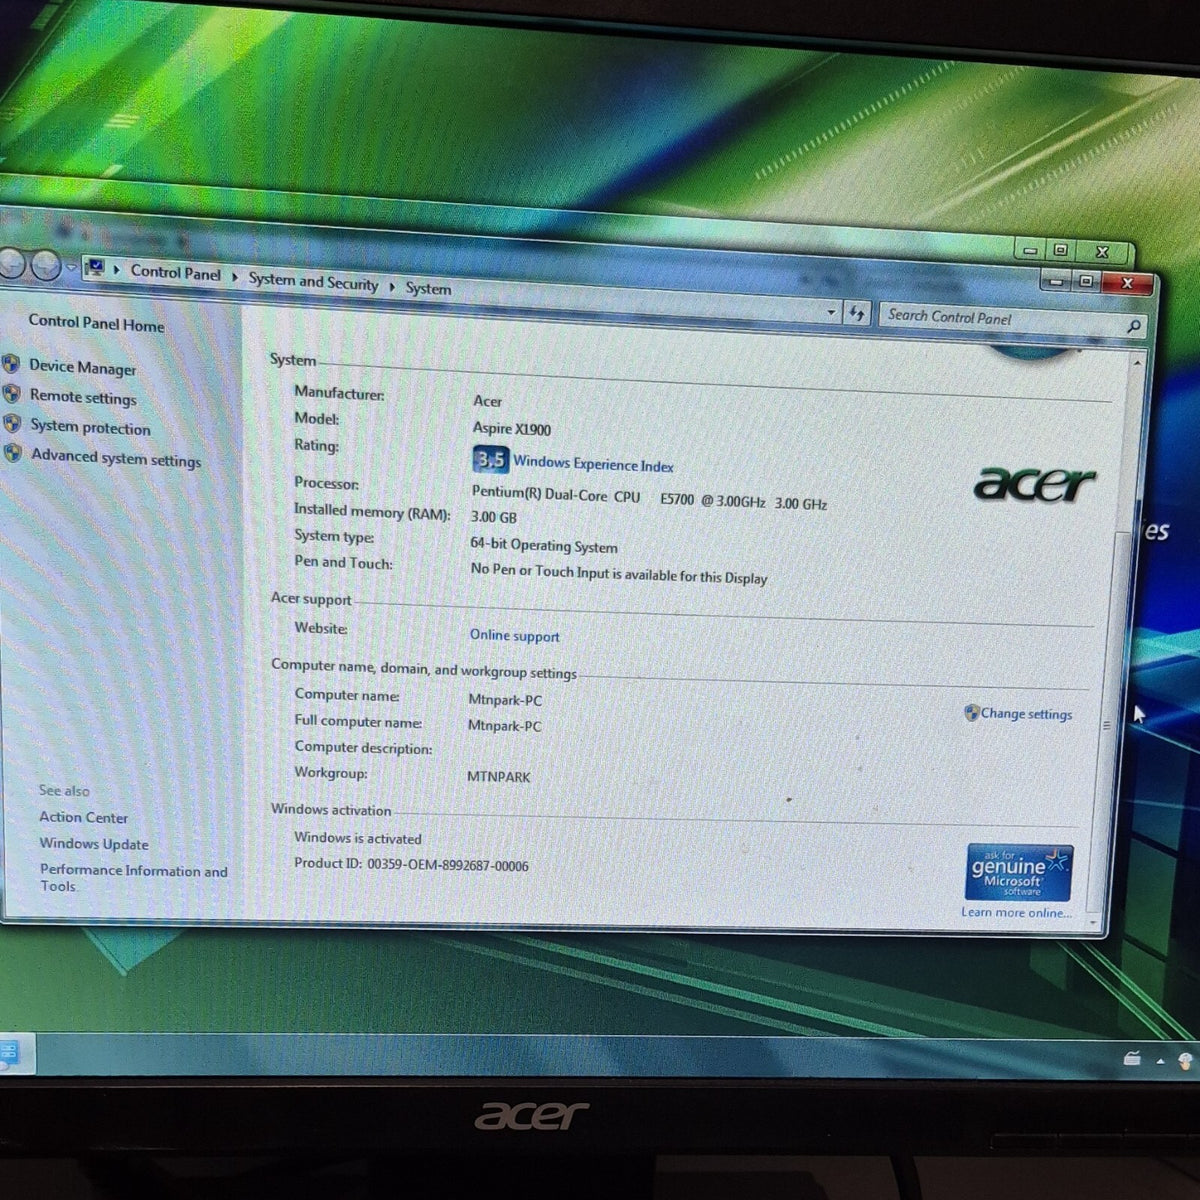The image size is (1200, 1200).
Task: Open Windows Update link
Action: (x=94, y=844)
